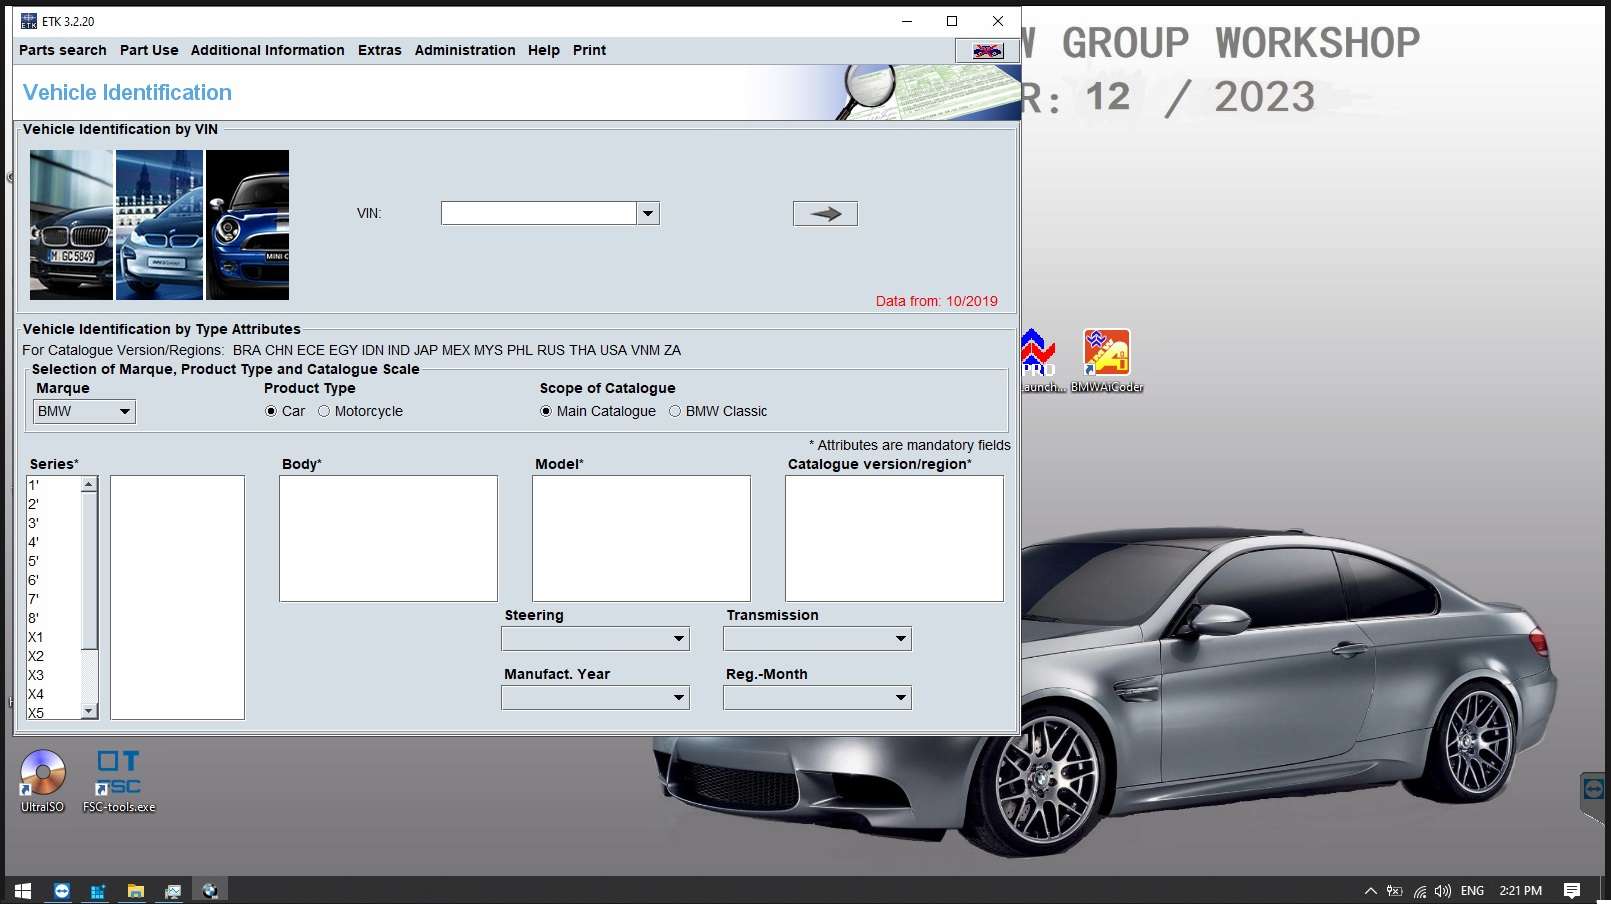Open the BMWAiCoder desktop shortcut
1611x904 pixels.
click(1107, 361)
